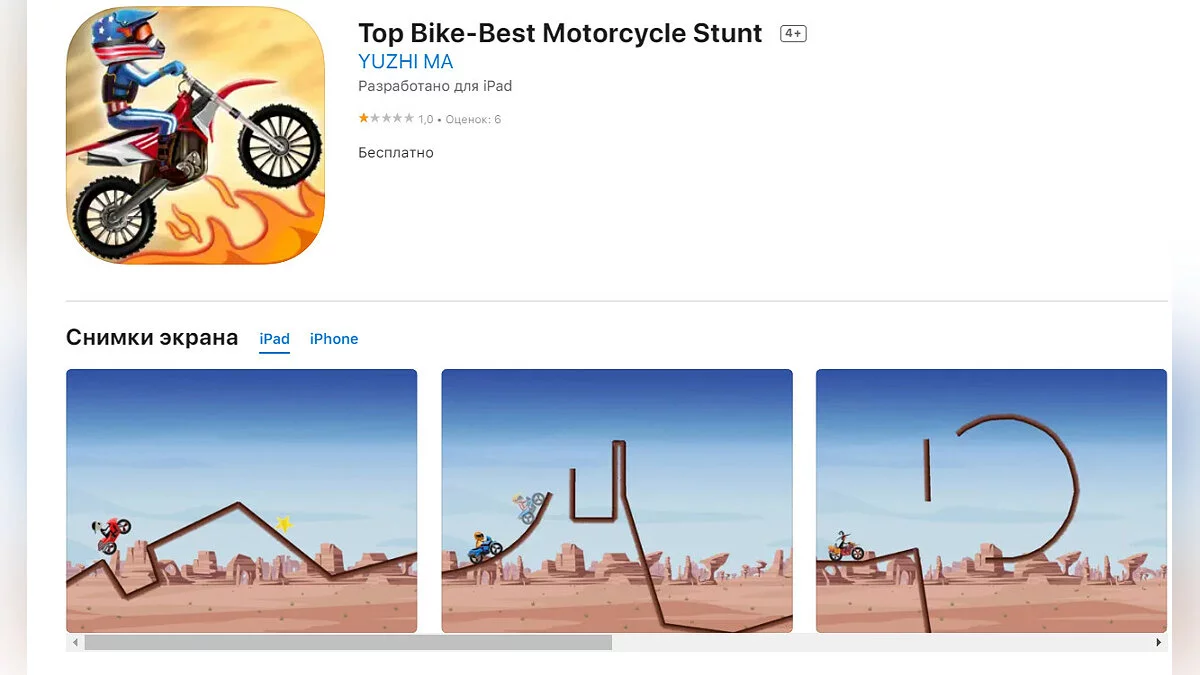Click the Оценок: 6 ratings count
1200x675 pixels.
point(473,119)
